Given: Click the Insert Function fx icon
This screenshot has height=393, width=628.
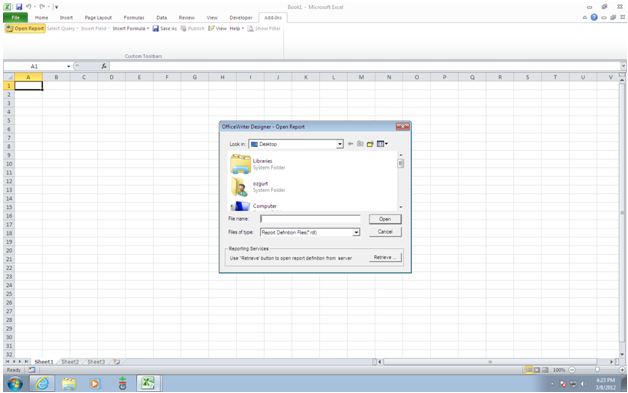Looking at the screenshot, I should [104, 67].
